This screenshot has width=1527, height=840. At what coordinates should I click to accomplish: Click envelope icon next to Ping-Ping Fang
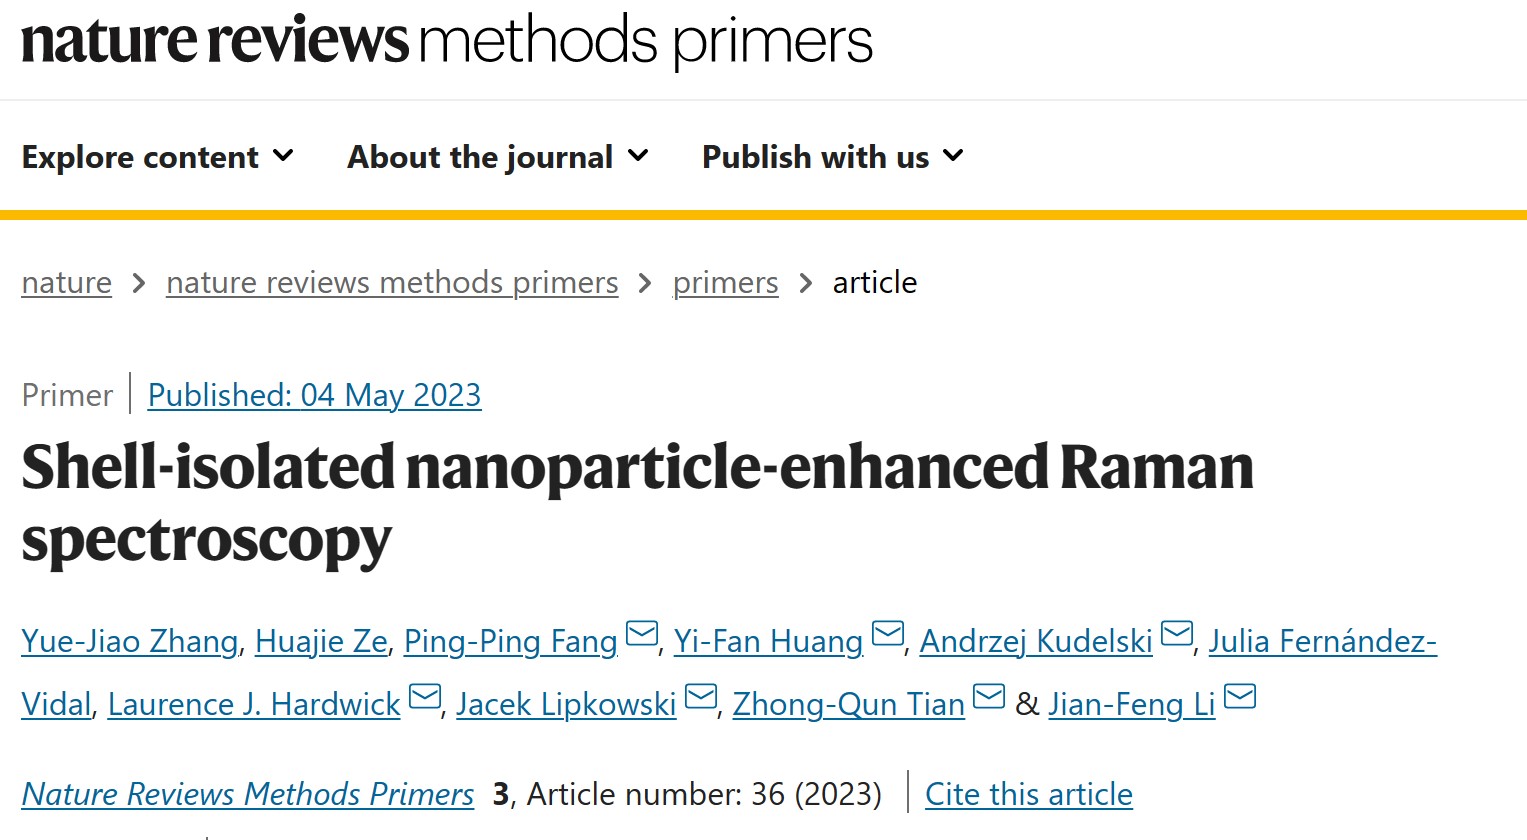point(641,635)
